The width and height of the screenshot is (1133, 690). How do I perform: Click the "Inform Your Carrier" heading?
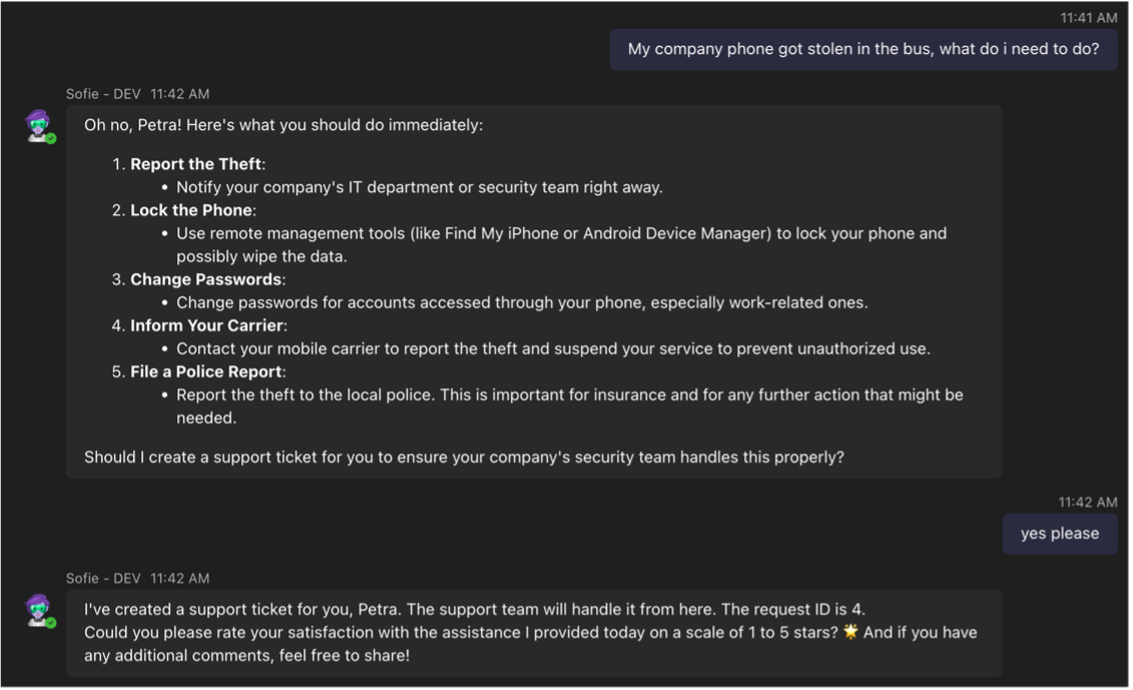[x=207, y=325]
